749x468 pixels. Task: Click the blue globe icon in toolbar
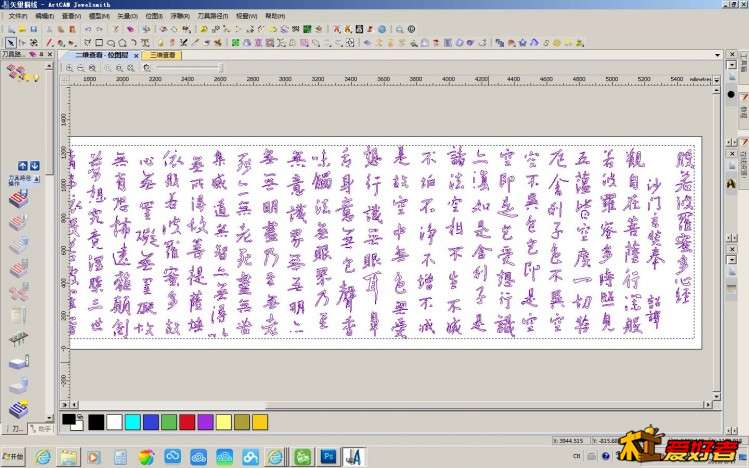(382, 29)
